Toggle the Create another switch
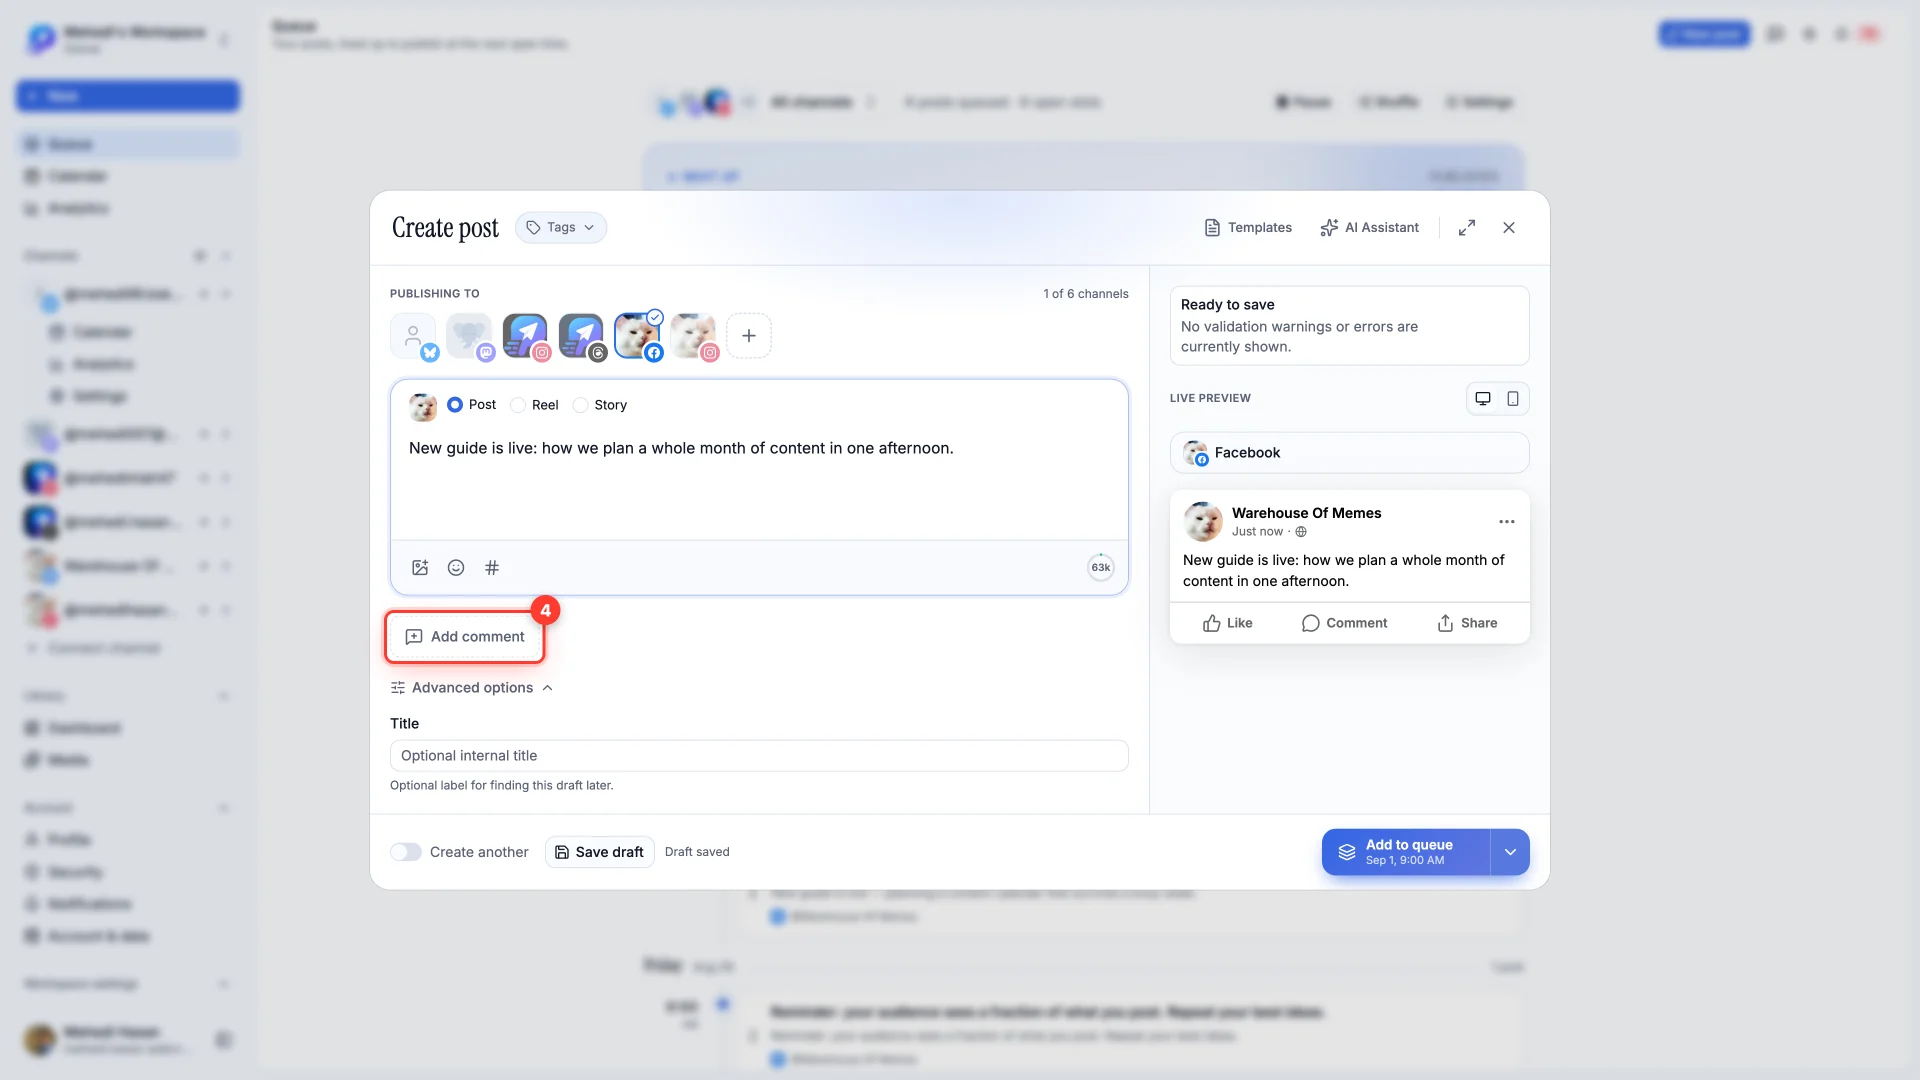 pos(406,852)
